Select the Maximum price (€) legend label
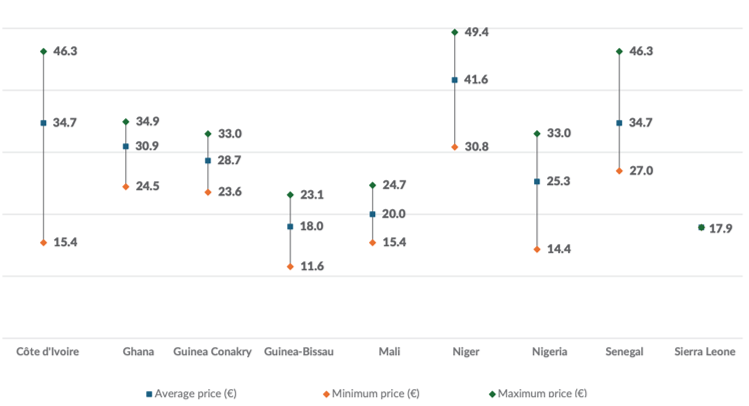Screen dimensions: 749x406 (542, 394)
